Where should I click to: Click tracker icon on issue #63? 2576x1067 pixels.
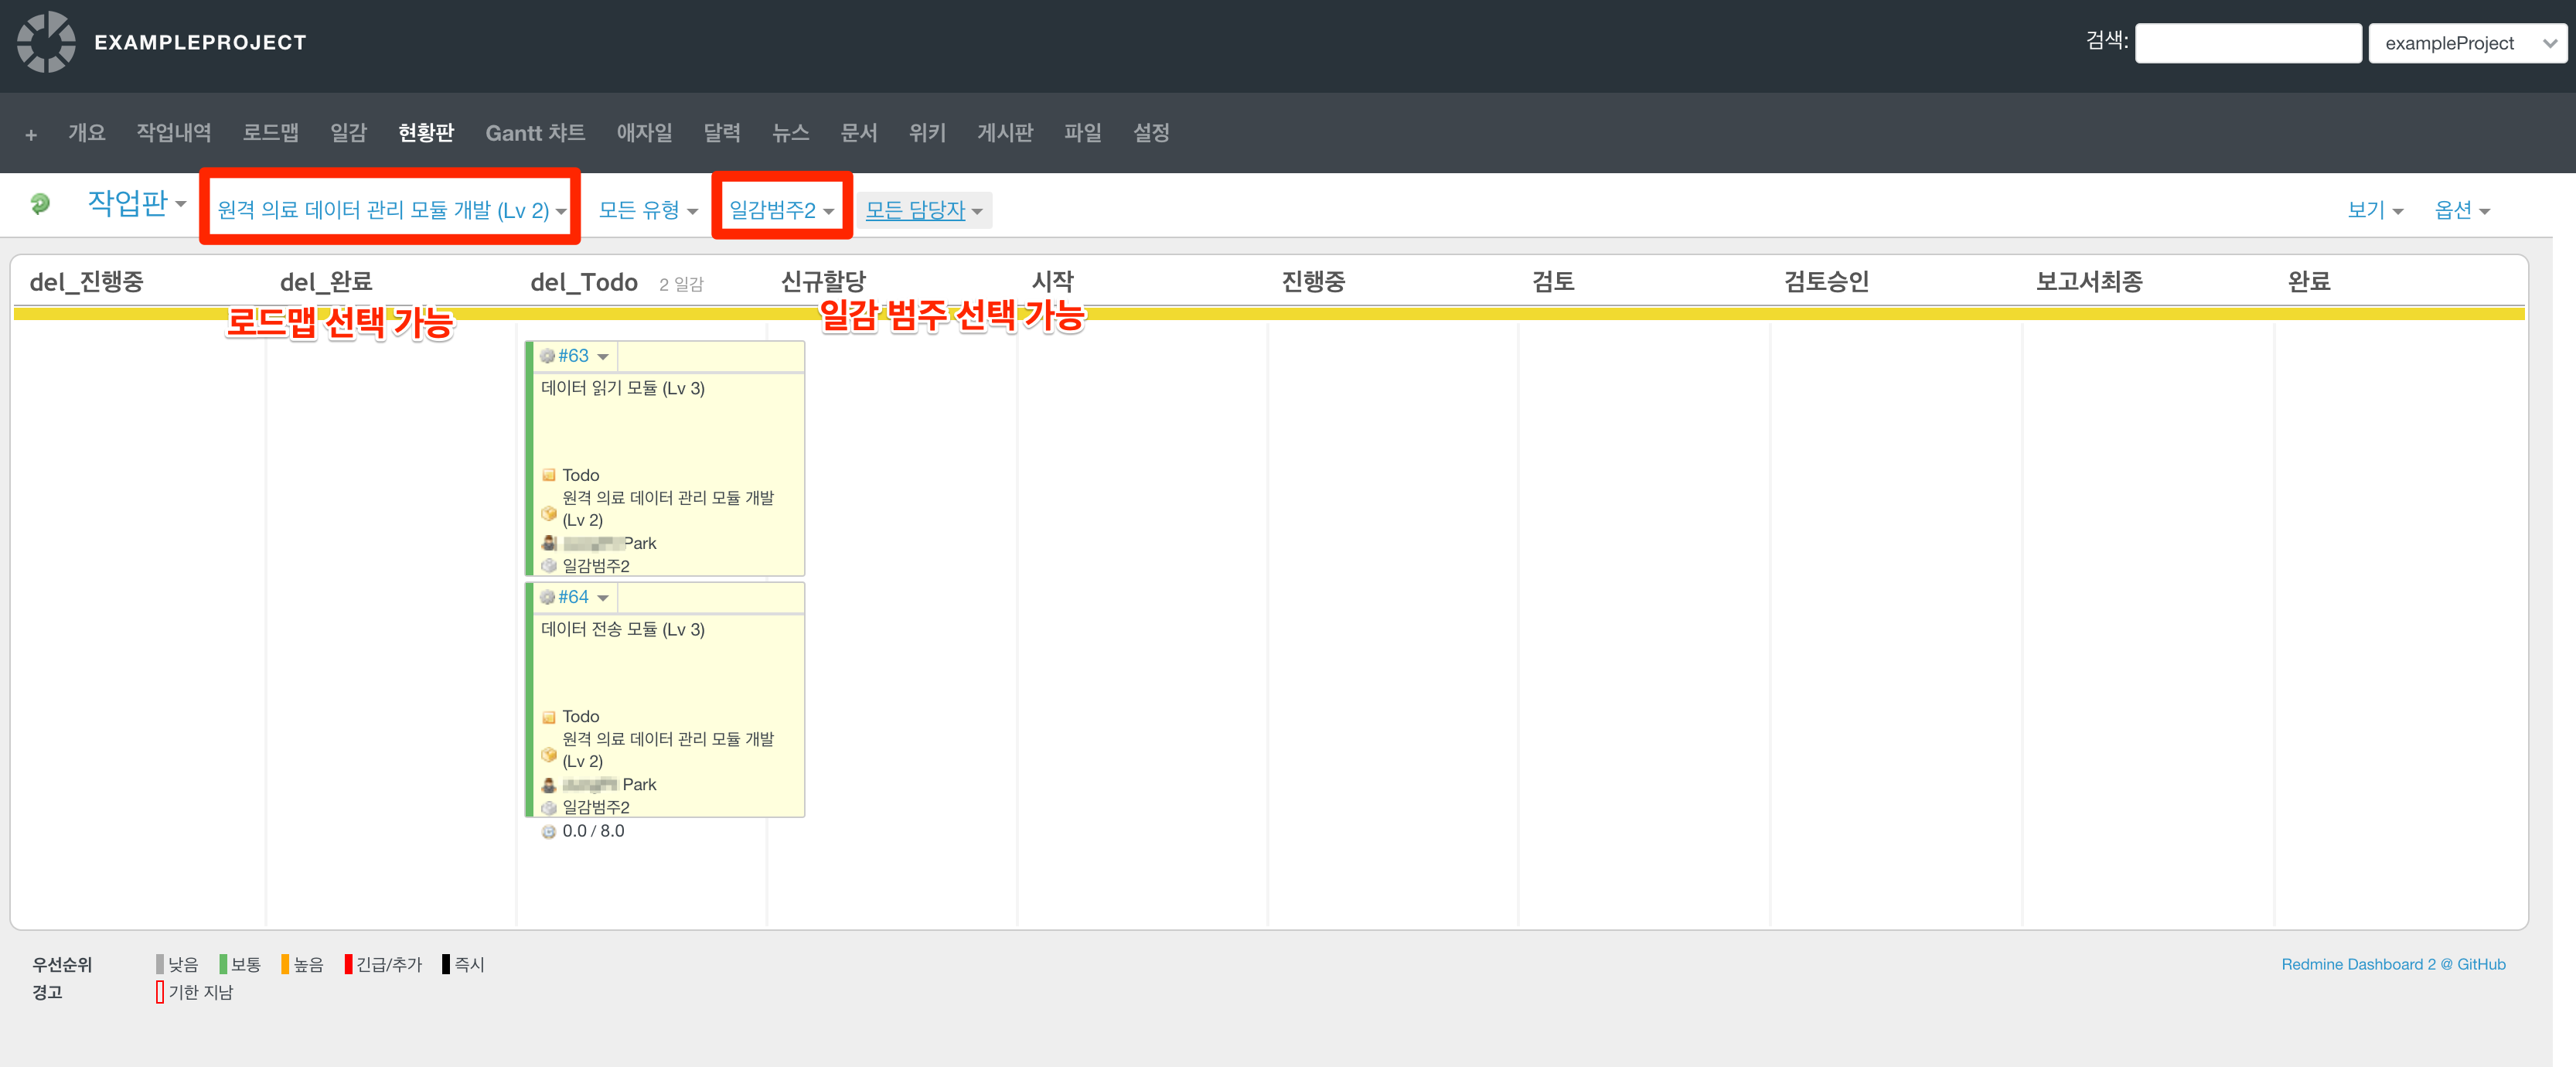point(547,356)
